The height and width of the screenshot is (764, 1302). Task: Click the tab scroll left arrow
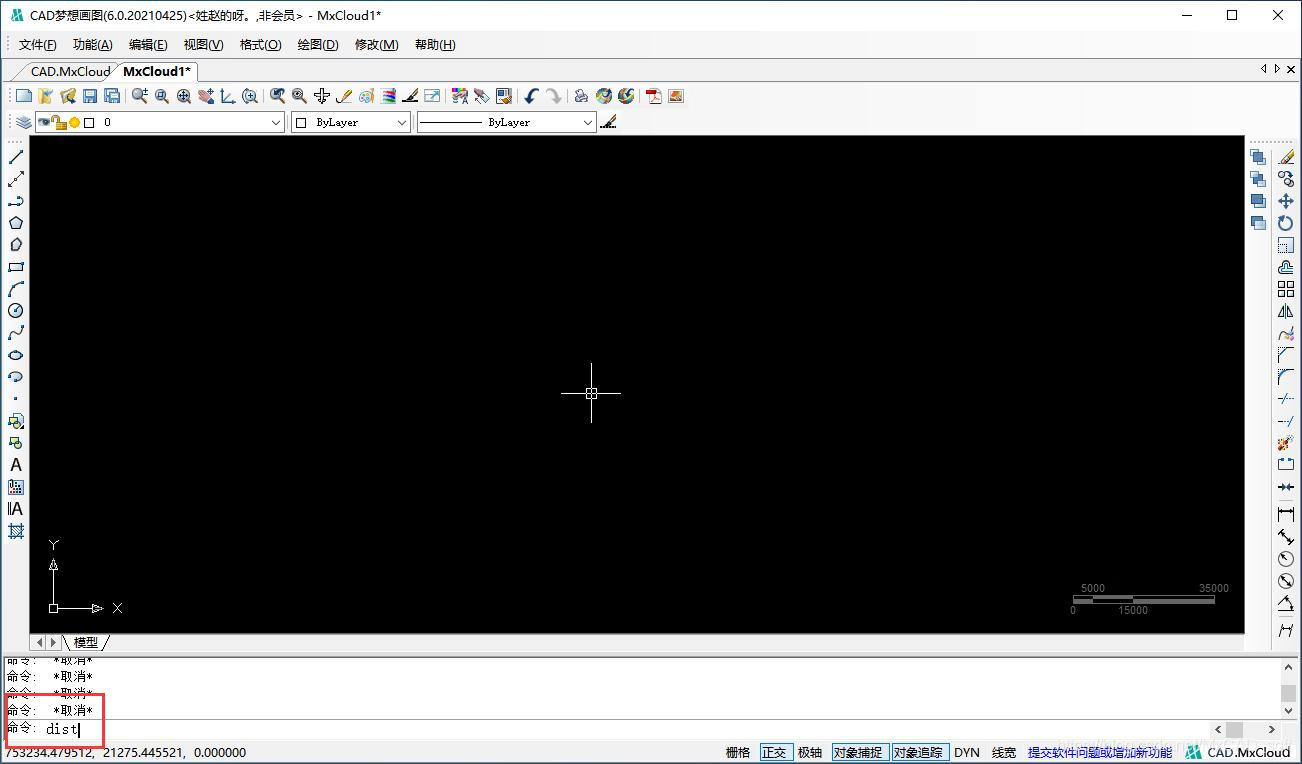[x=1263, y=69]
